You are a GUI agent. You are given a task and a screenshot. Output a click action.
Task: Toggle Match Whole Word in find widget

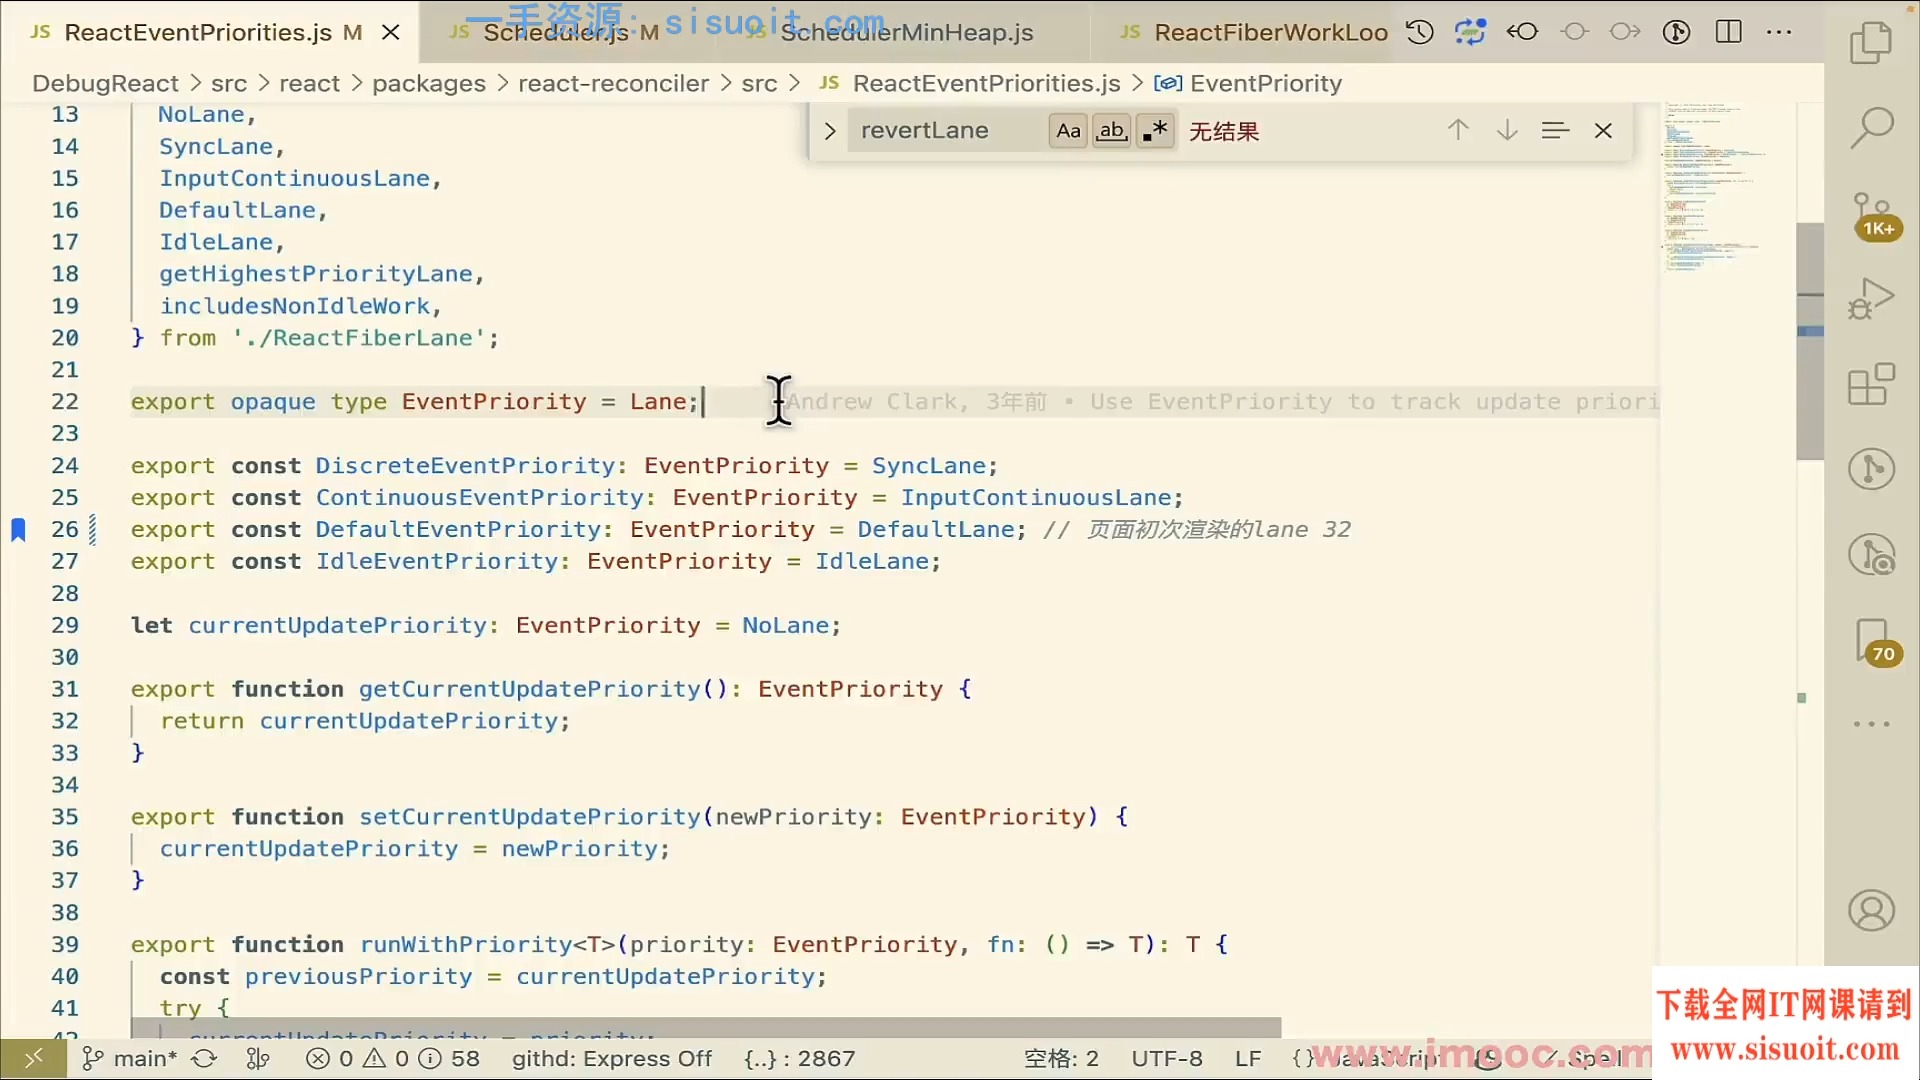point(1112,131)
